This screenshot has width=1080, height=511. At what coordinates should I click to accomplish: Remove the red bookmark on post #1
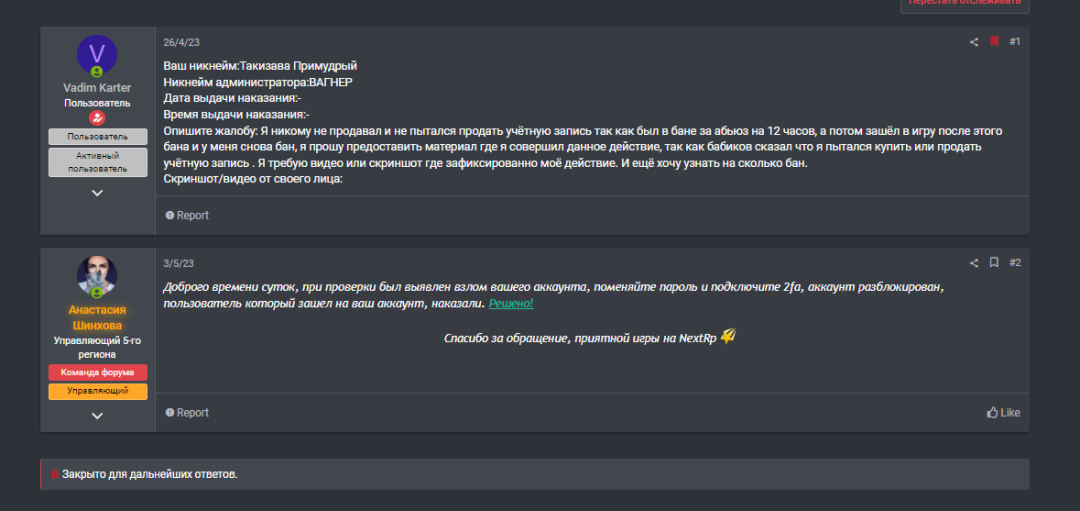994,42
